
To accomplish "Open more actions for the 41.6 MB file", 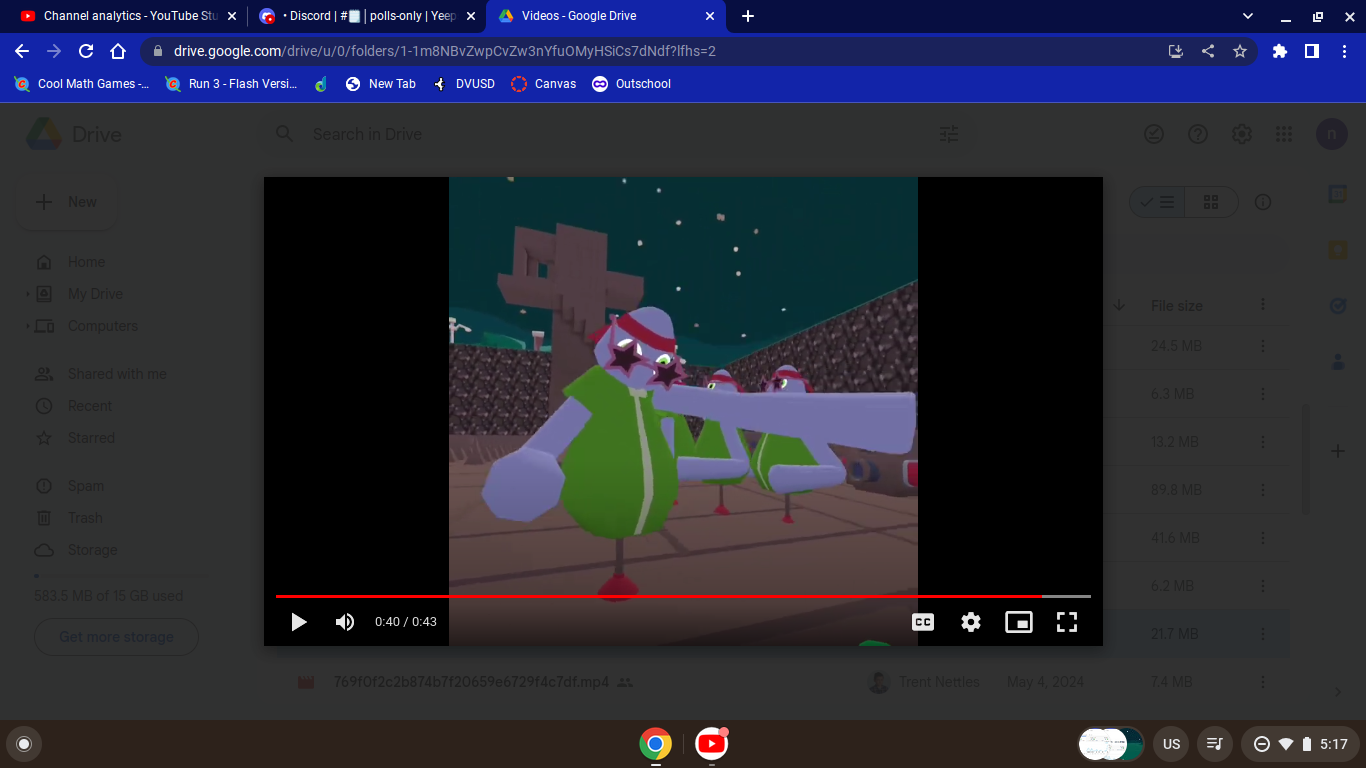I will tap(1263, 538).
